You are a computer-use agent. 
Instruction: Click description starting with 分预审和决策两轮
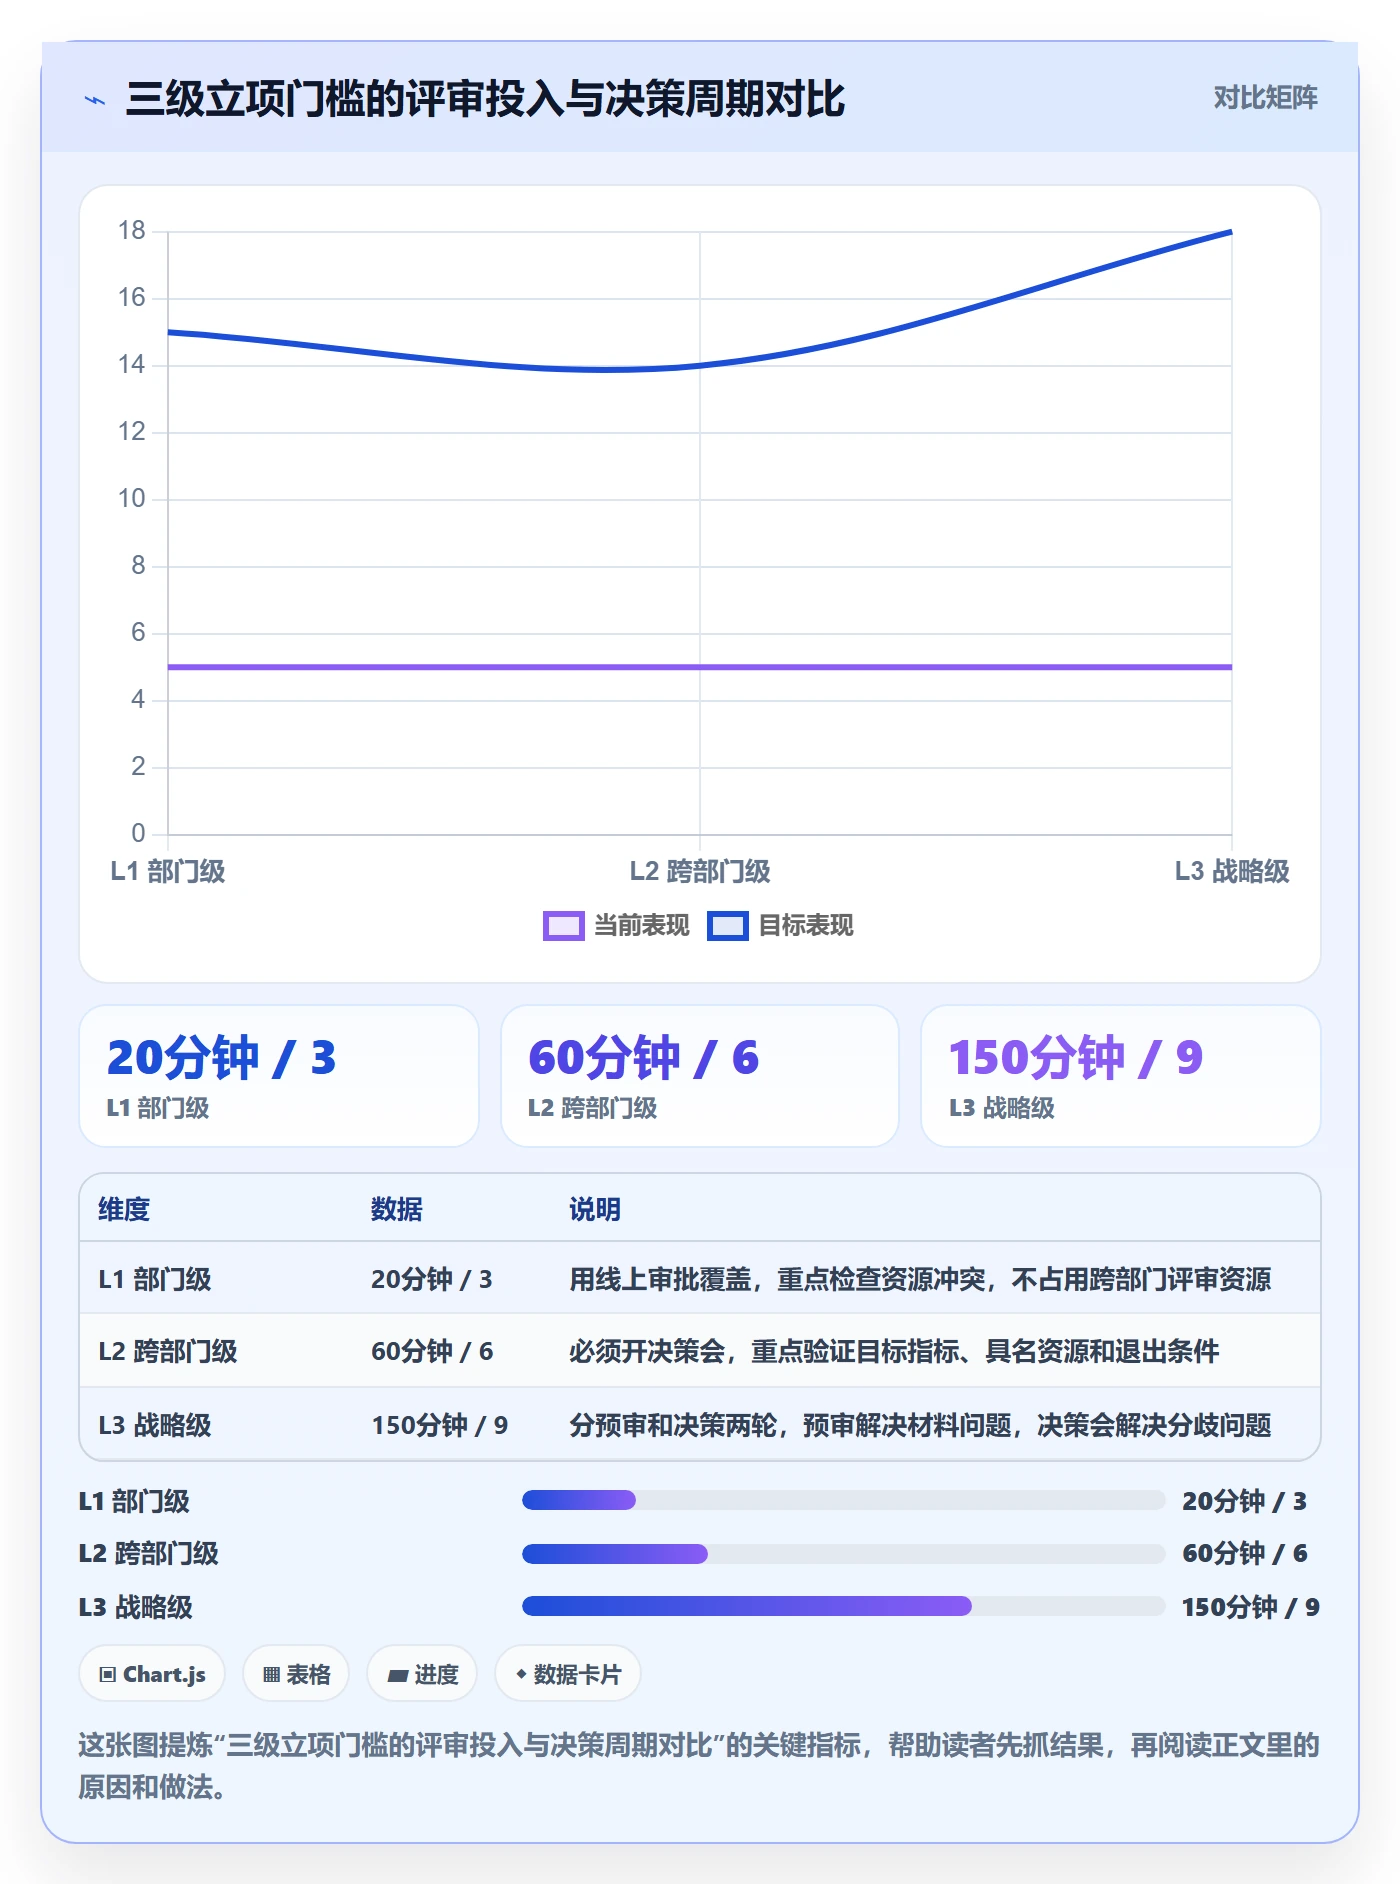click(x=920, y=1425)
